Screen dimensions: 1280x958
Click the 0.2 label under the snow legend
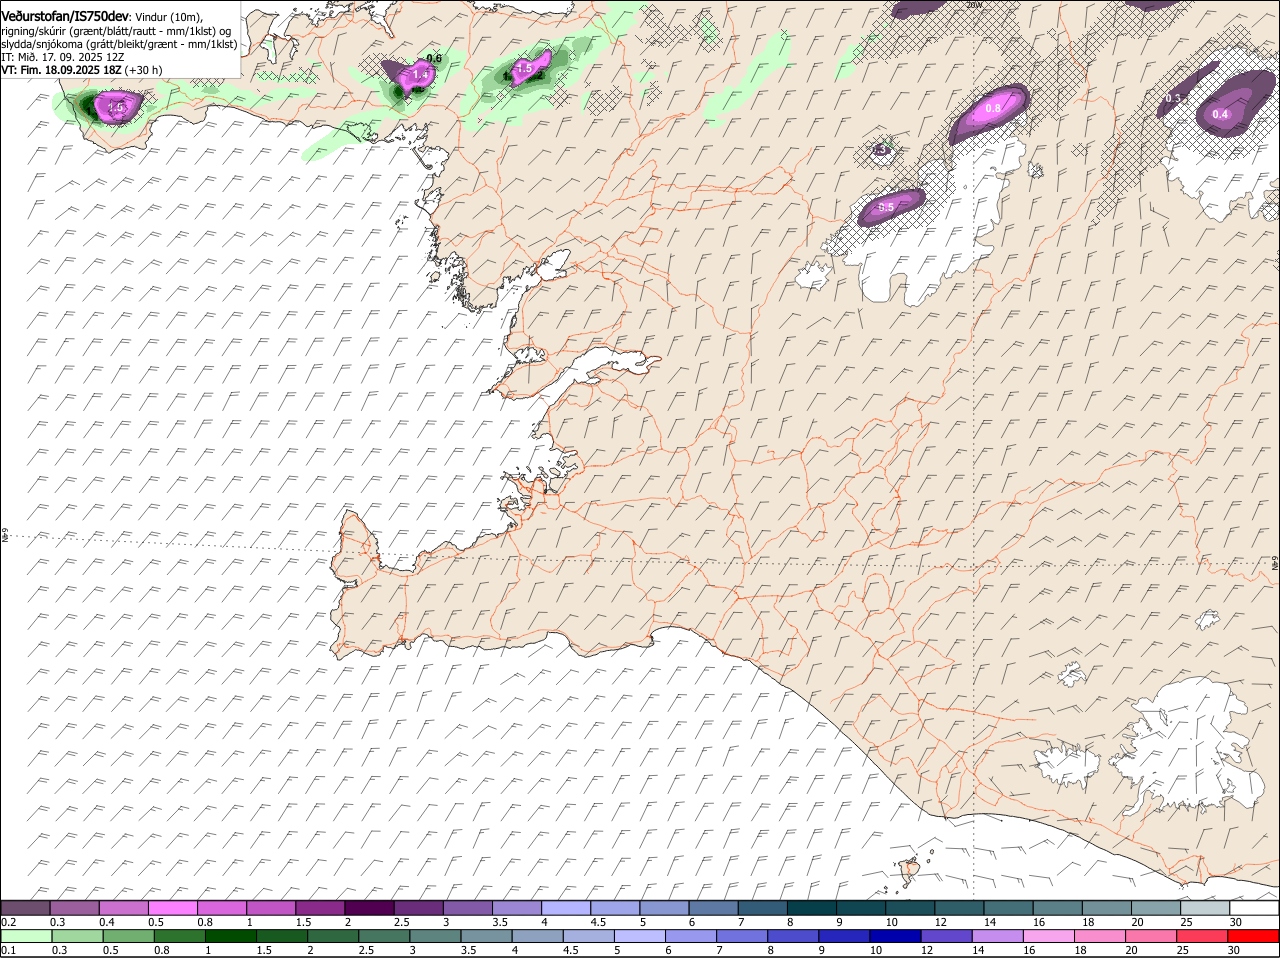point(8,921)
